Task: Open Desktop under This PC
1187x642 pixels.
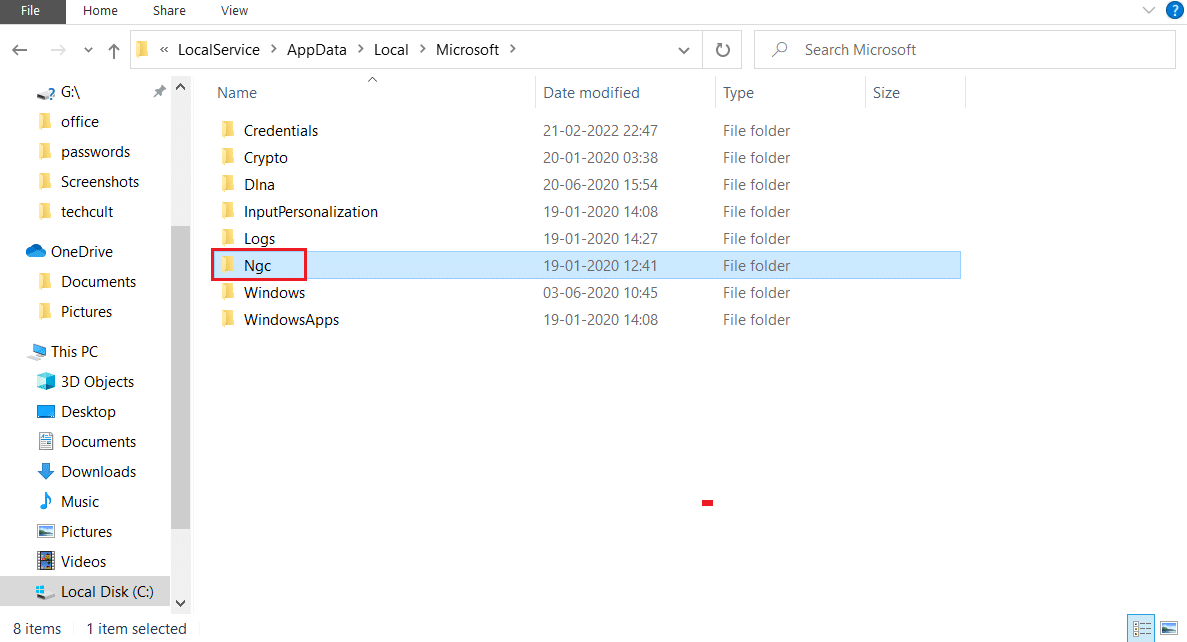Action: 89,412
